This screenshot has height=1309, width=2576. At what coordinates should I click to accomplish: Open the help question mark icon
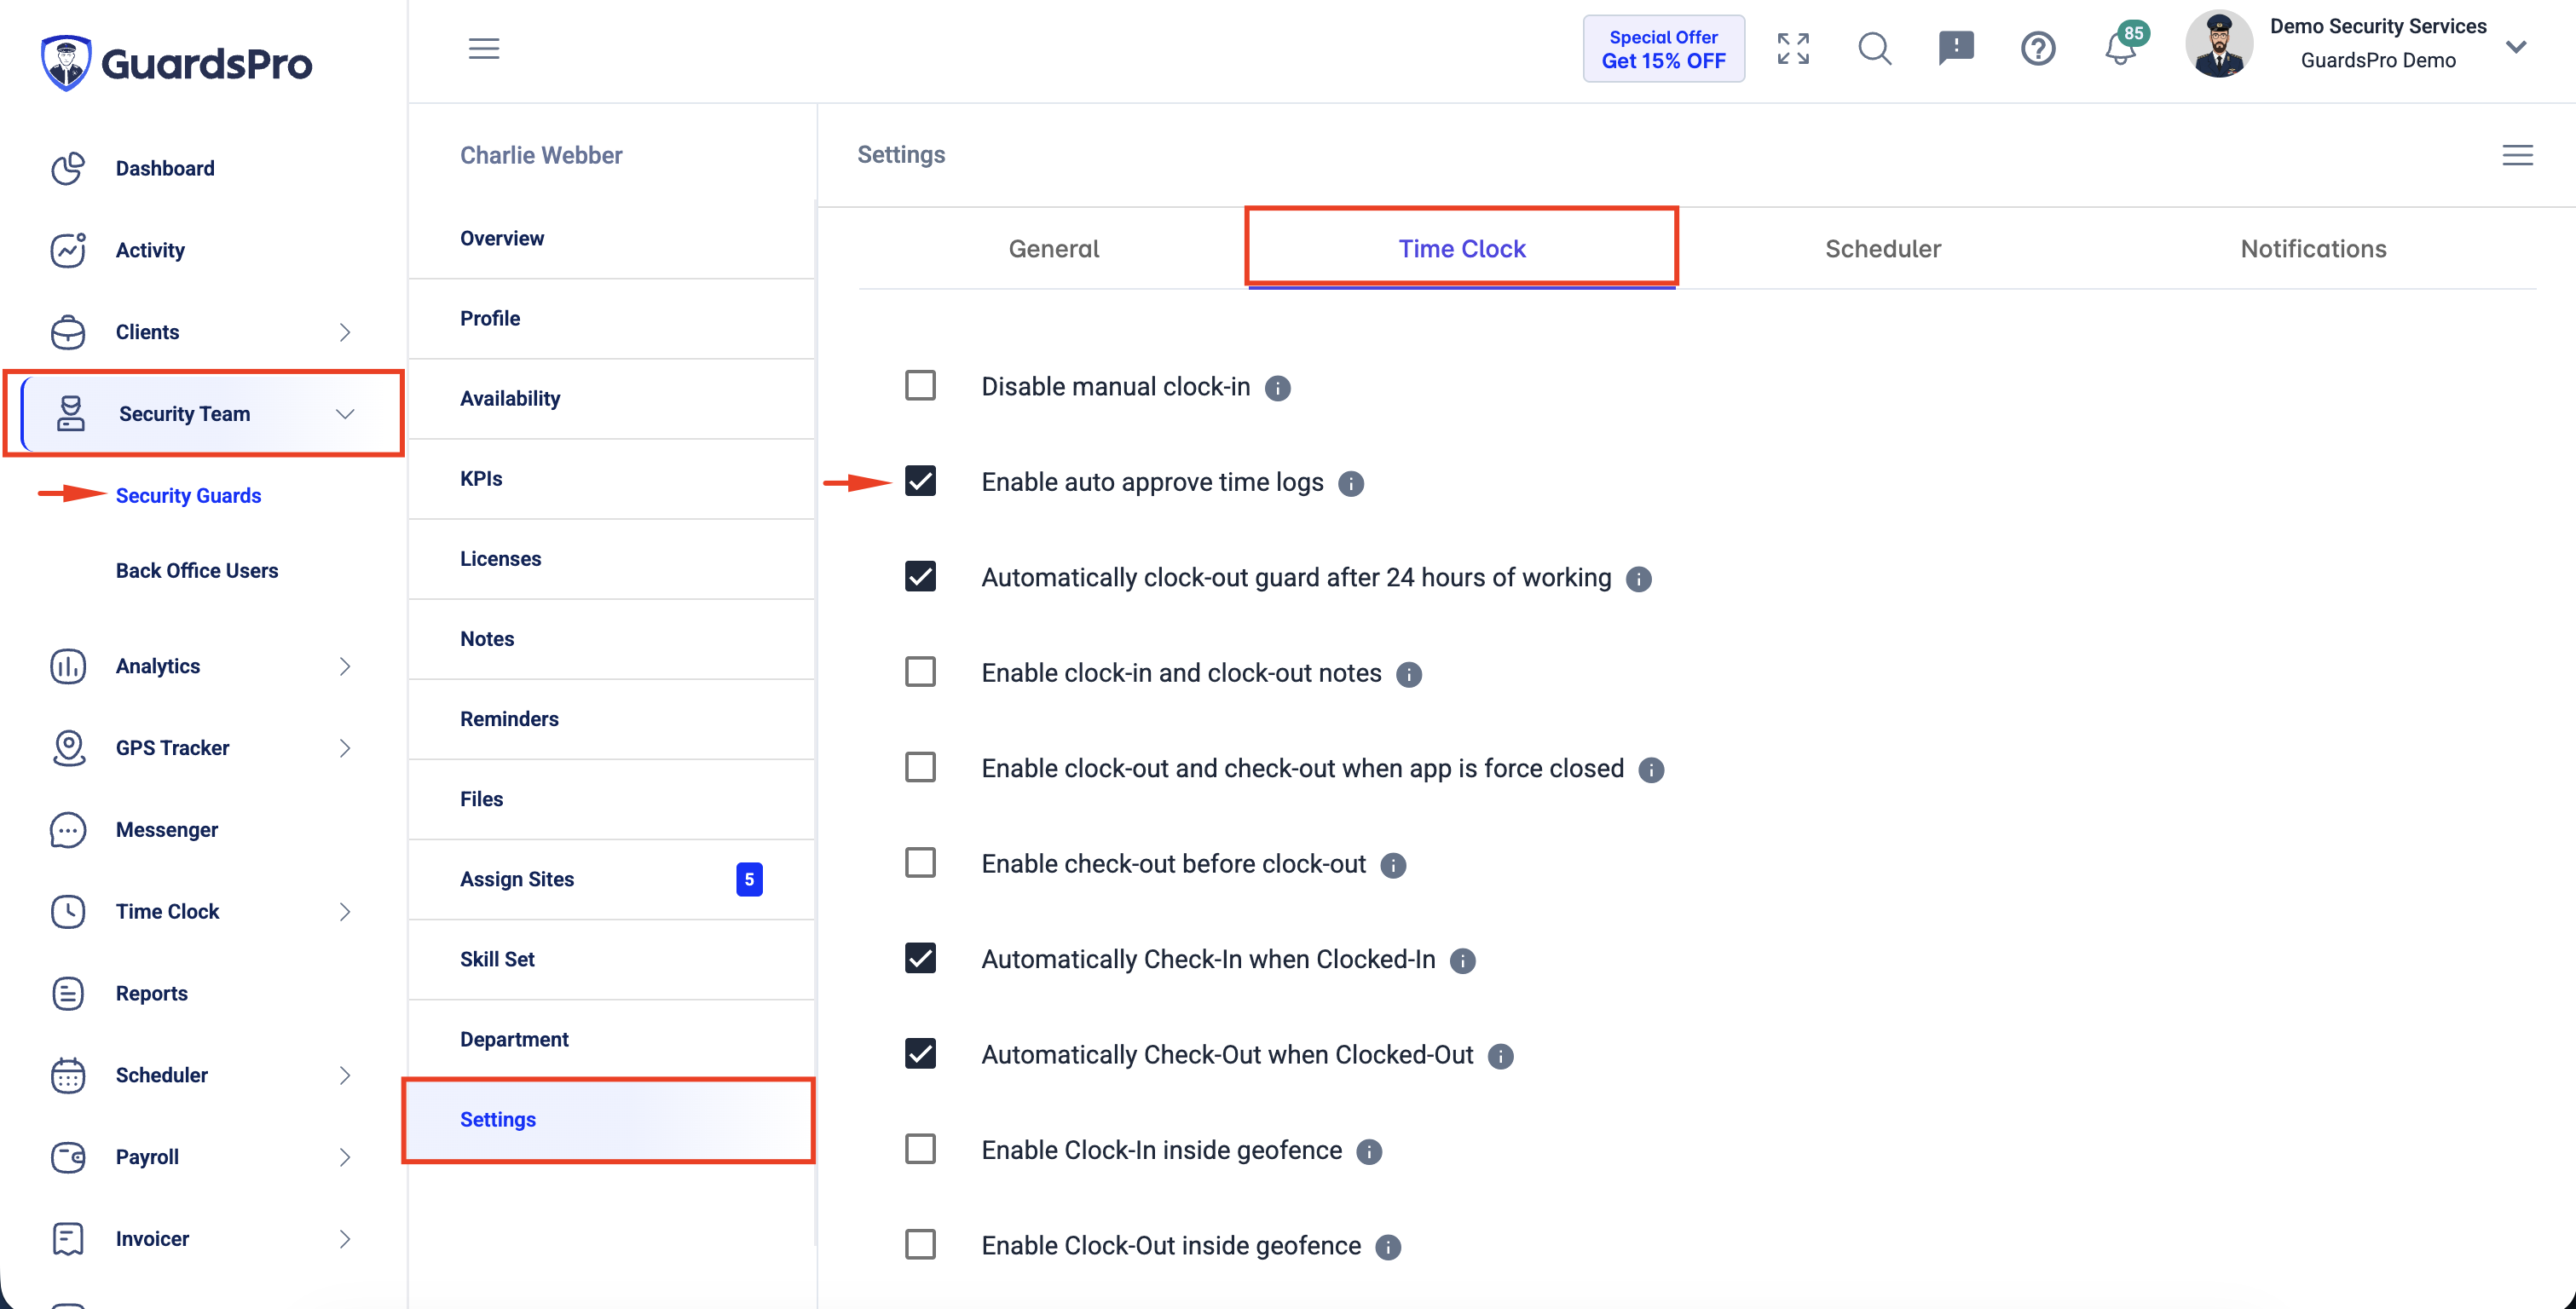point(2038,48)
